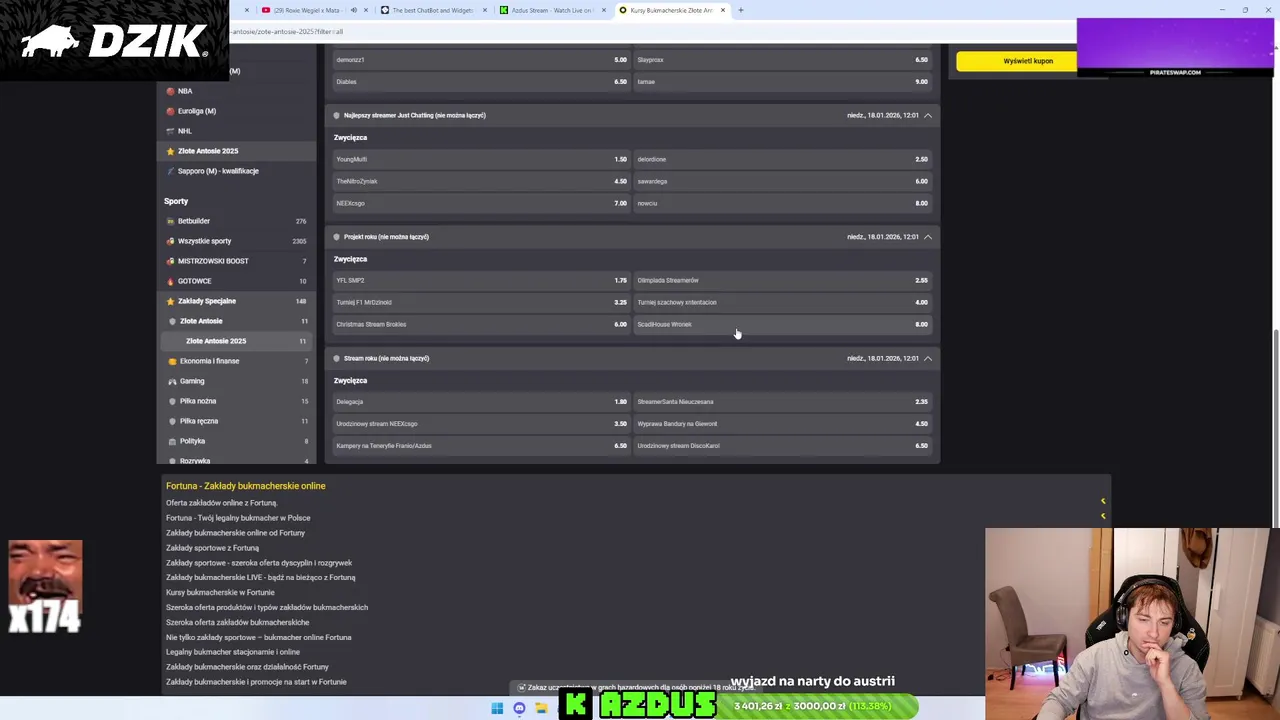Bet on Turniej F1 MrDzinold at 3.25

click(x=481, y=302)
